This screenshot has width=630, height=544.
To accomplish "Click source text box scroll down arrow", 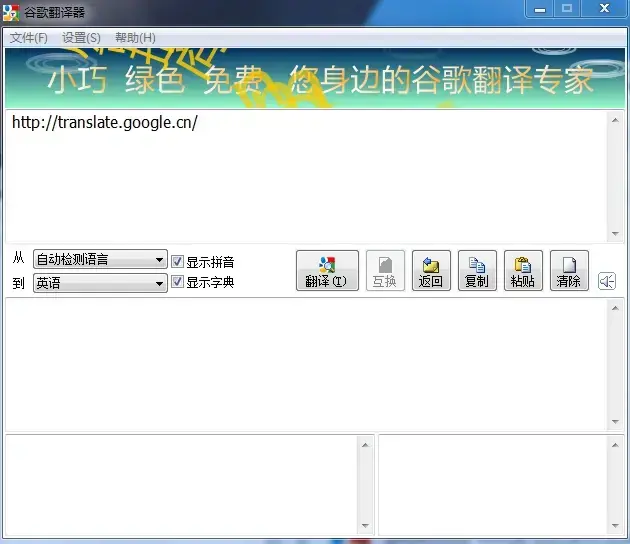I will [615, 233].
